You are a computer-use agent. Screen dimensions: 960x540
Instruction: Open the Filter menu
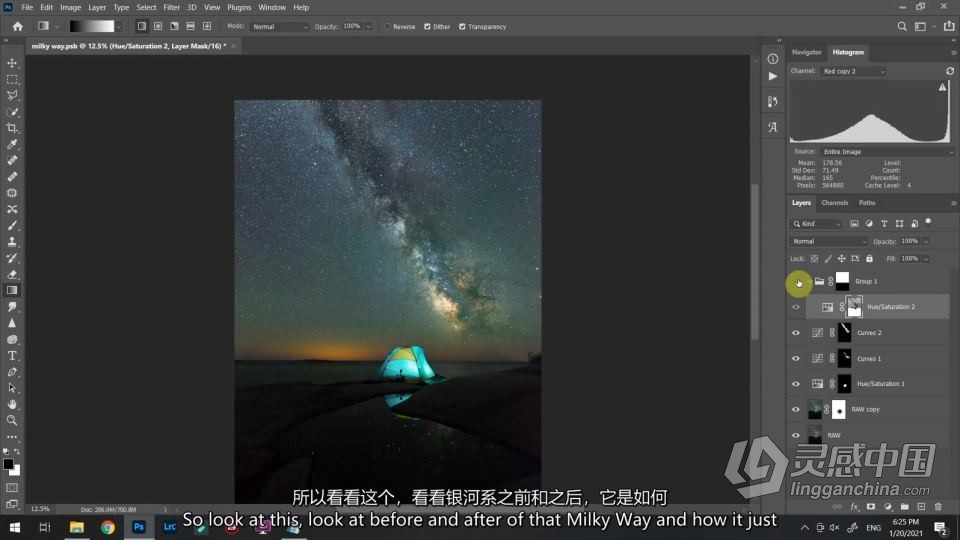[x=171, y=7]
